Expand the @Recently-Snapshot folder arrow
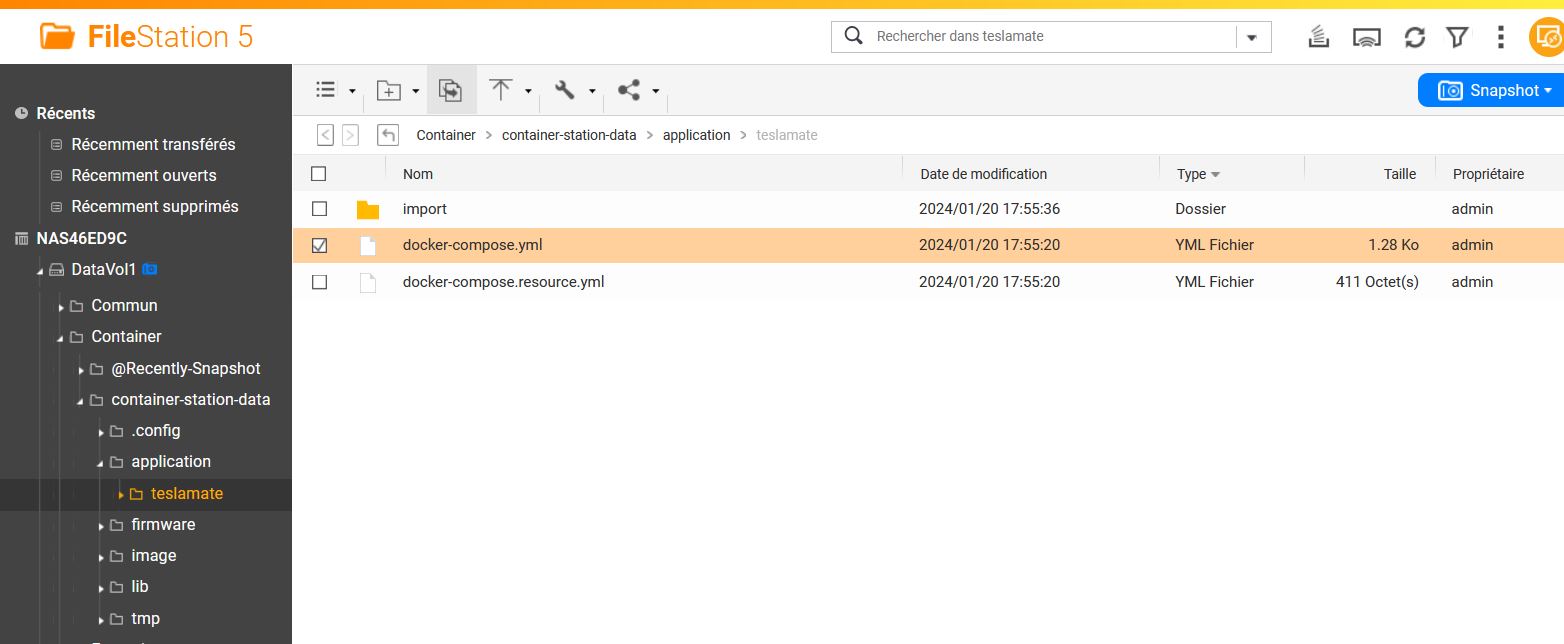The image size is (1564, 644). 81,370
